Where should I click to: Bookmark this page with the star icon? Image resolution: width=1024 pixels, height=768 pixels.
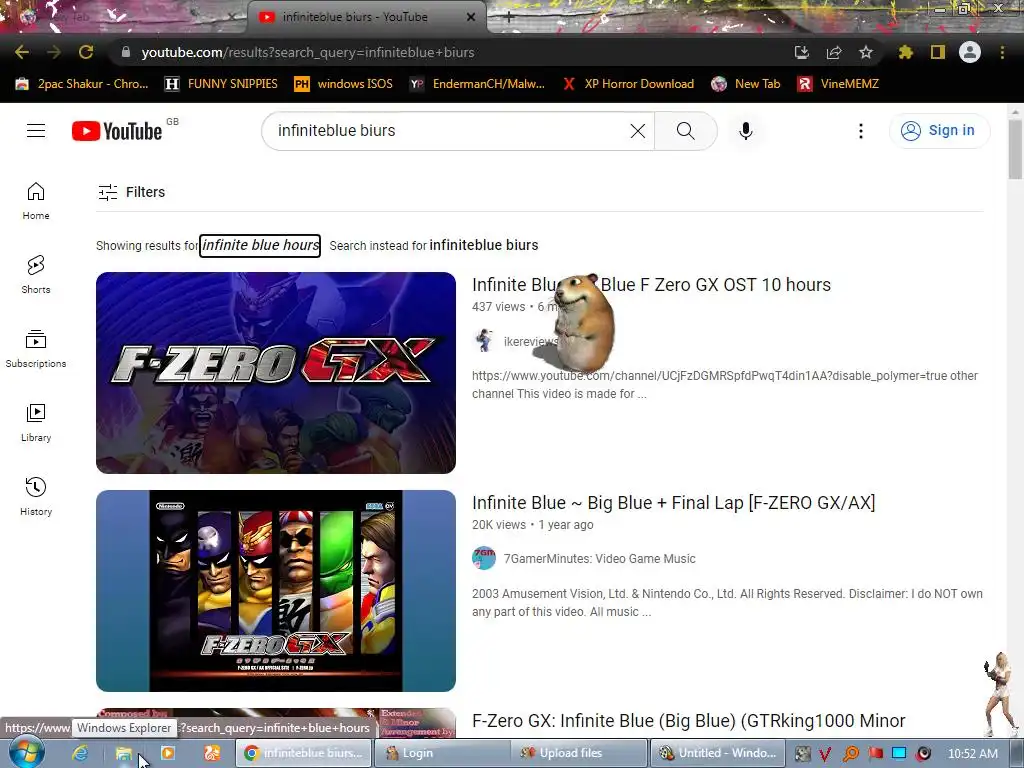[x=866, y=52]
